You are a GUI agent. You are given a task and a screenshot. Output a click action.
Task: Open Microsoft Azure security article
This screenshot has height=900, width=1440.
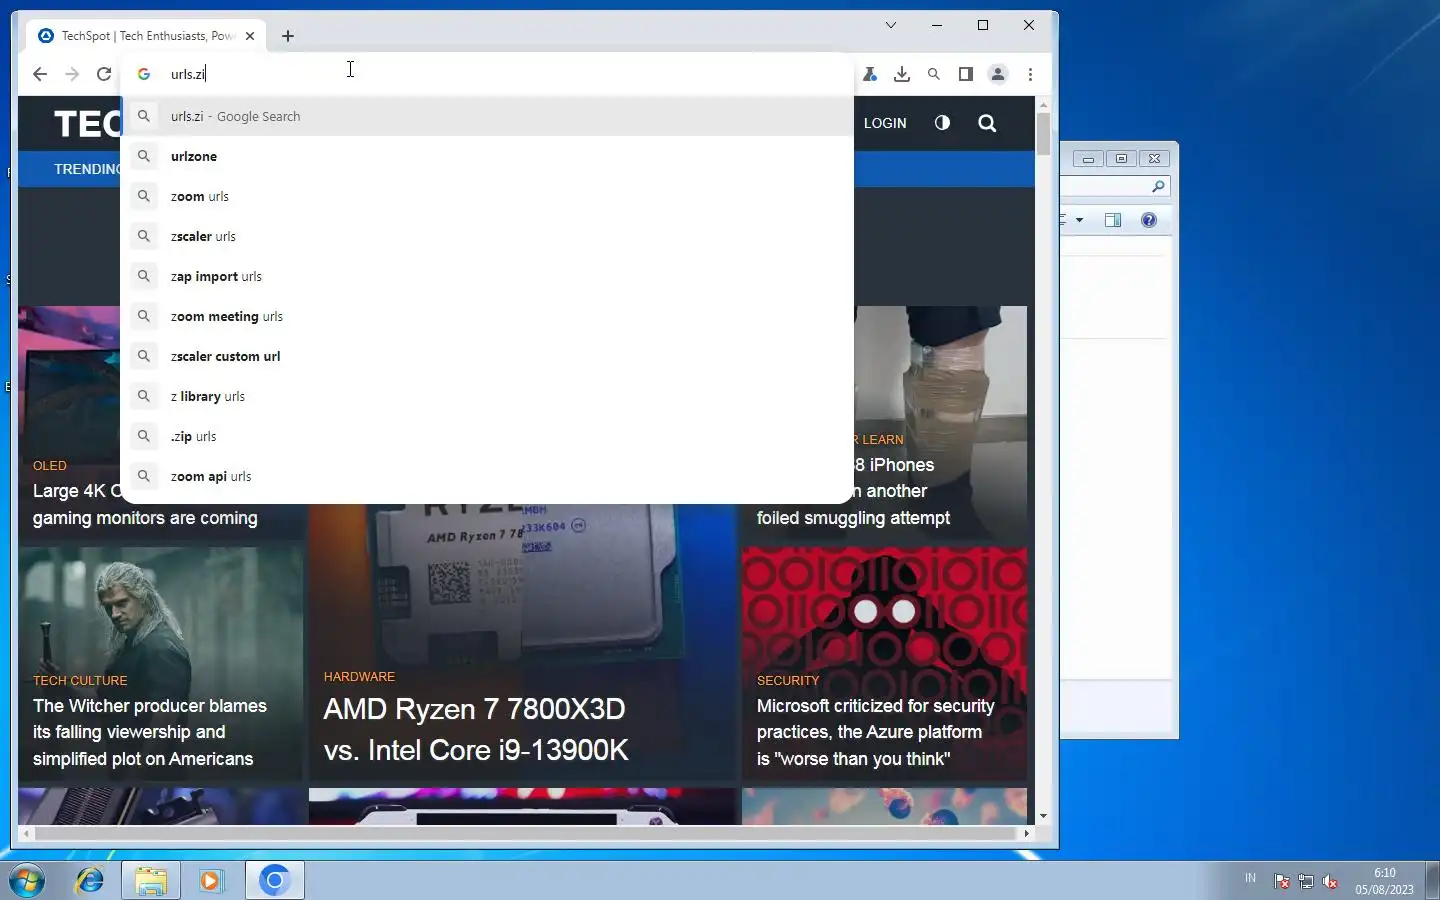[875, 732]
